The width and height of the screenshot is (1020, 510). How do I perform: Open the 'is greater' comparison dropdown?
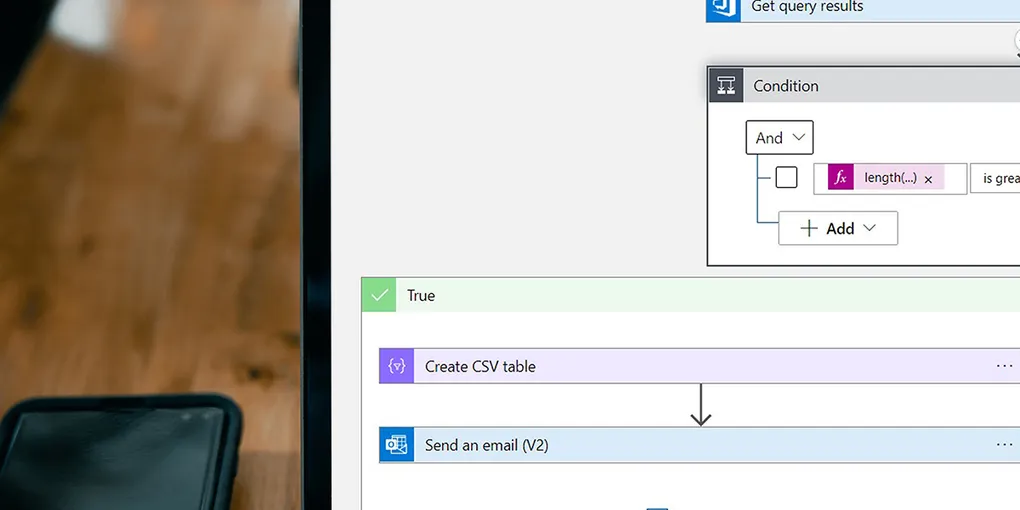tap(997, 178)
